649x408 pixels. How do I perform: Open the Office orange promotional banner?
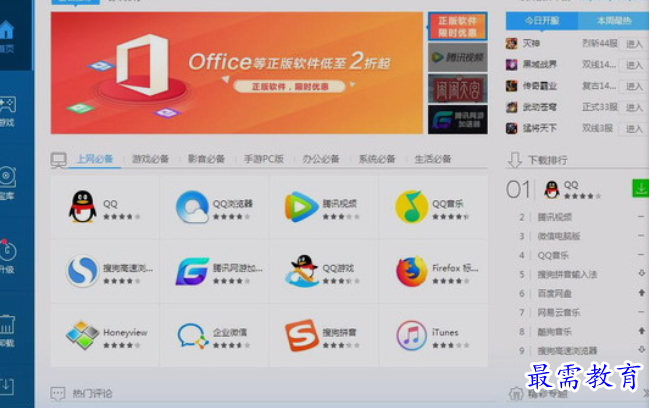[x=237, y=73]
